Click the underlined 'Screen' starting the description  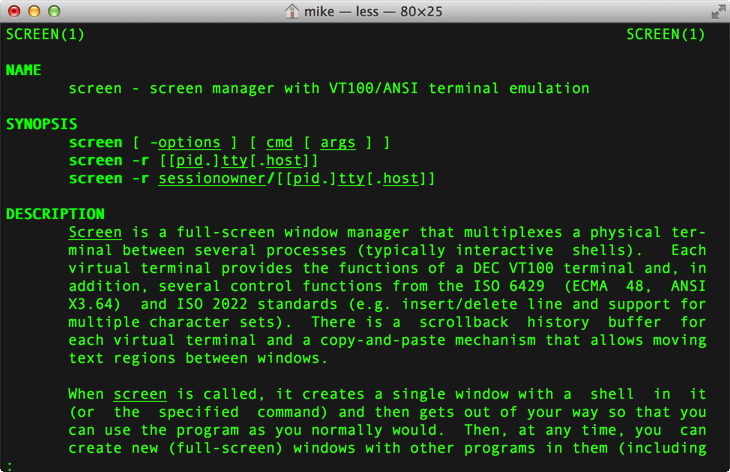pos(95,232)
